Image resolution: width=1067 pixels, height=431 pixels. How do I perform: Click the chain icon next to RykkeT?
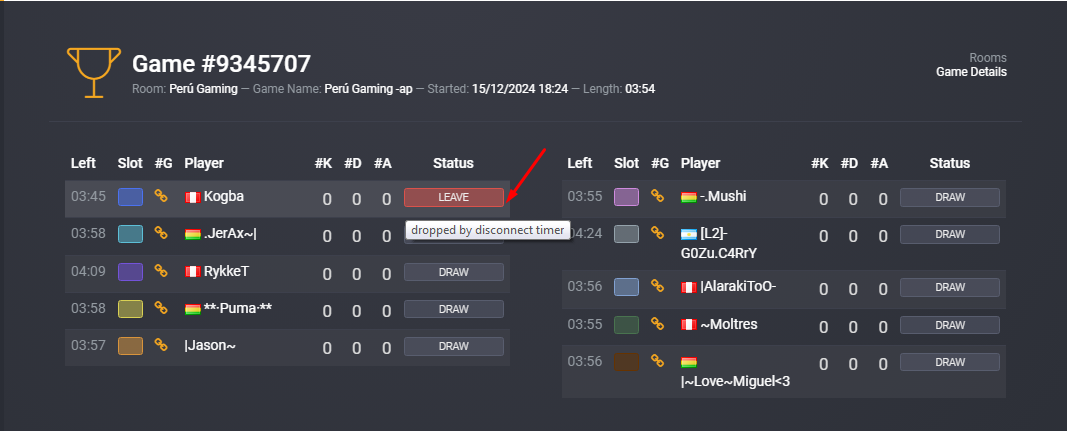pos(161,270)
